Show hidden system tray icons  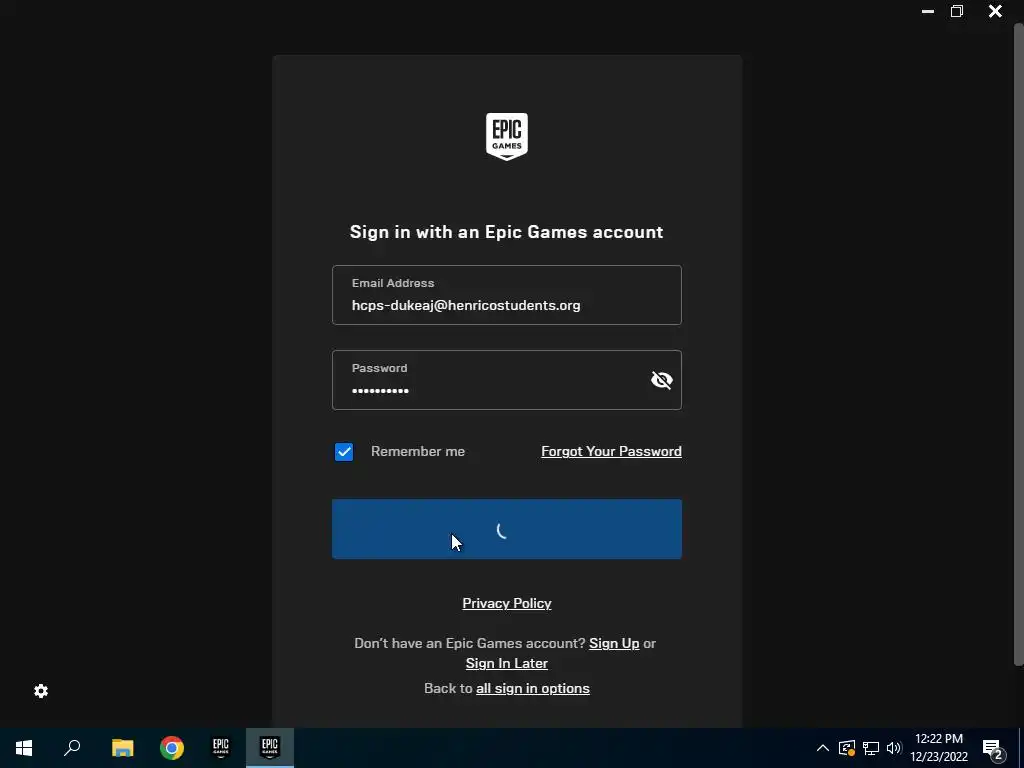[823, 748]
